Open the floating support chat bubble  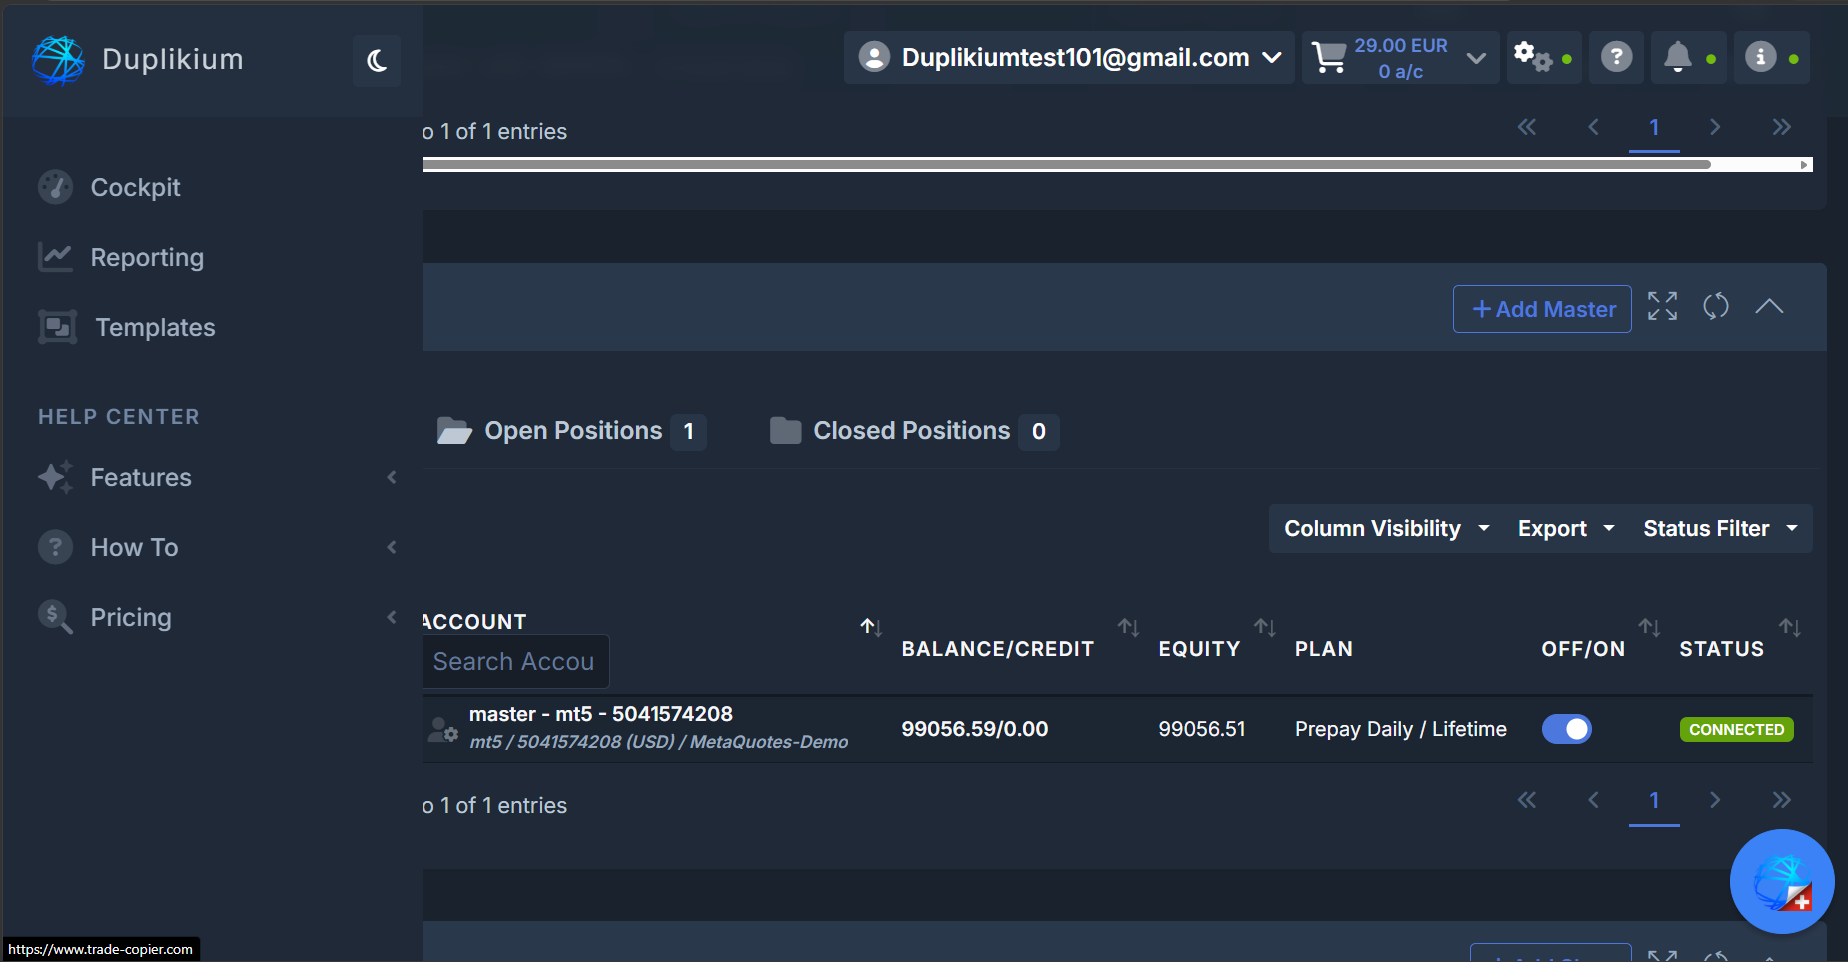tap(1782, 881)
